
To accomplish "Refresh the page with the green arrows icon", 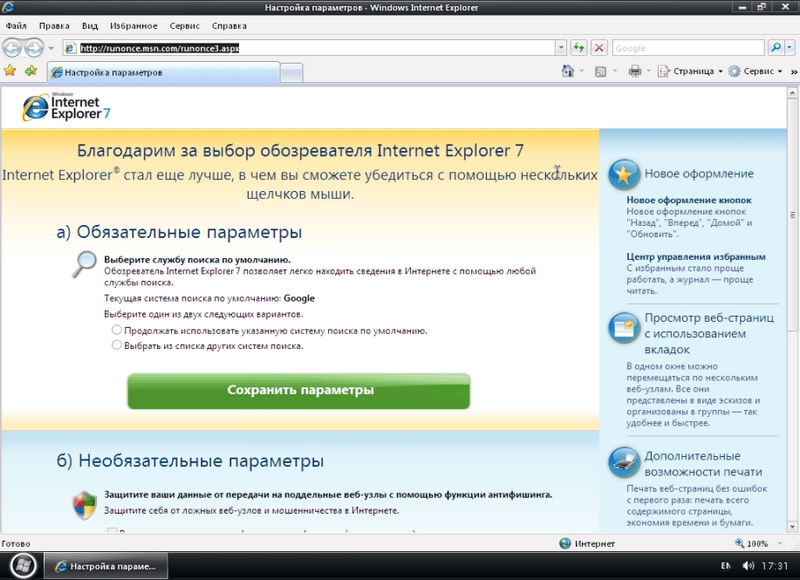I will 579,48.
